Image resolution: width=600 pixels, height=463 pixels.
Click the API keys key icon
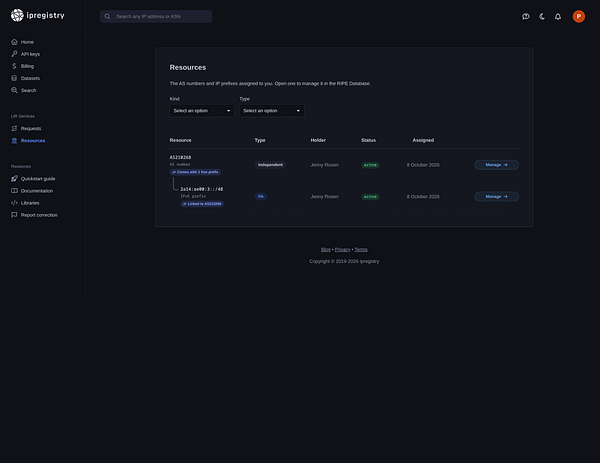14,54
